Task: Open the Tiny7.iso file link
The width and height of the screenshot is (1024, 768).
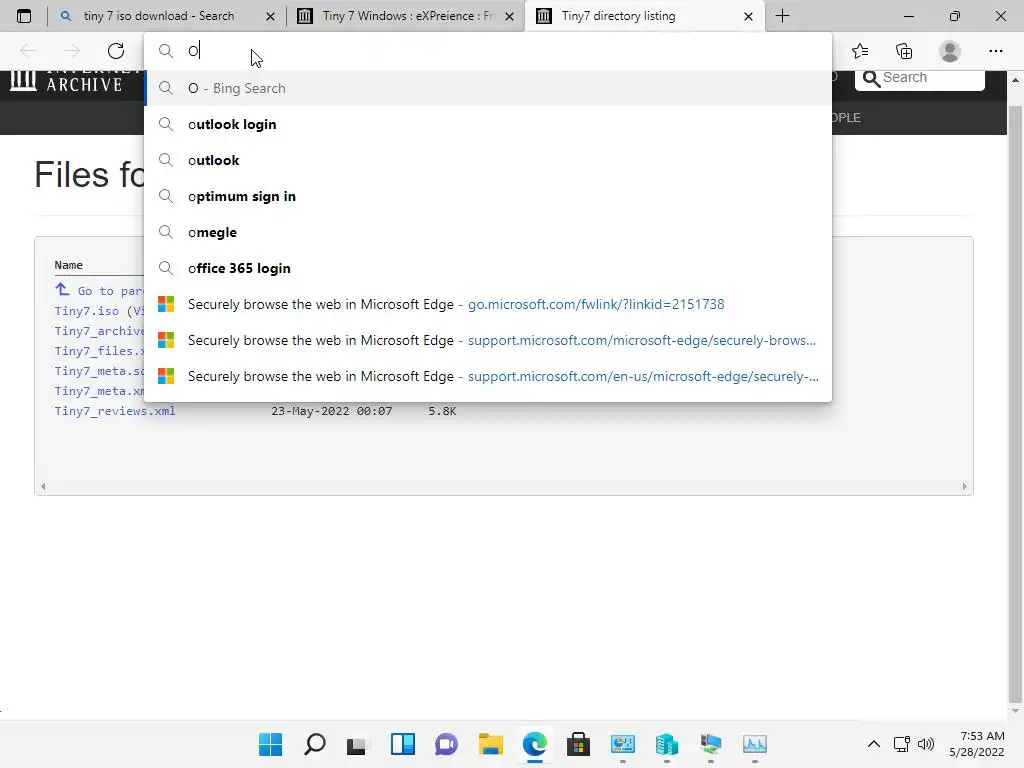Action: point(86,311)
